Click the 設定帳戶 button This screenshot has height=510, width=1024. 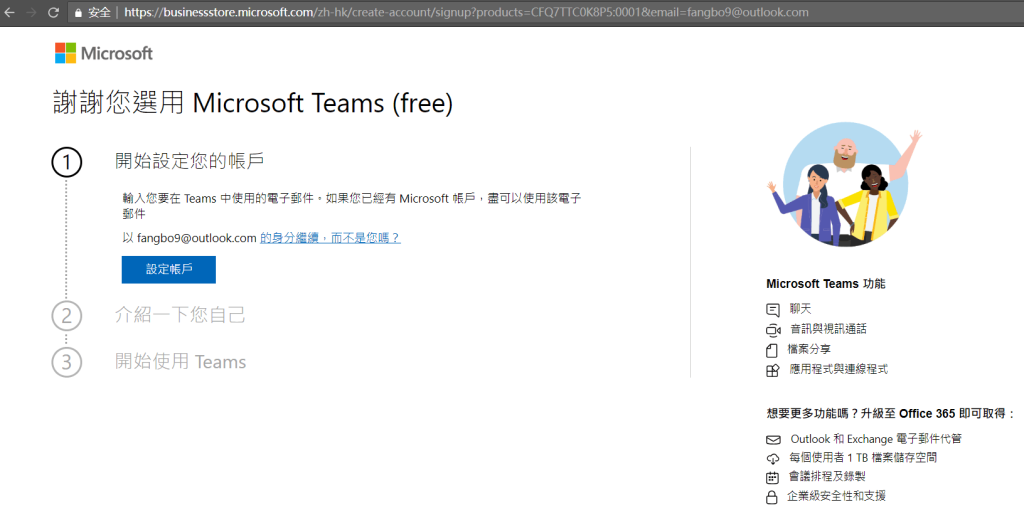click(168, 270)
